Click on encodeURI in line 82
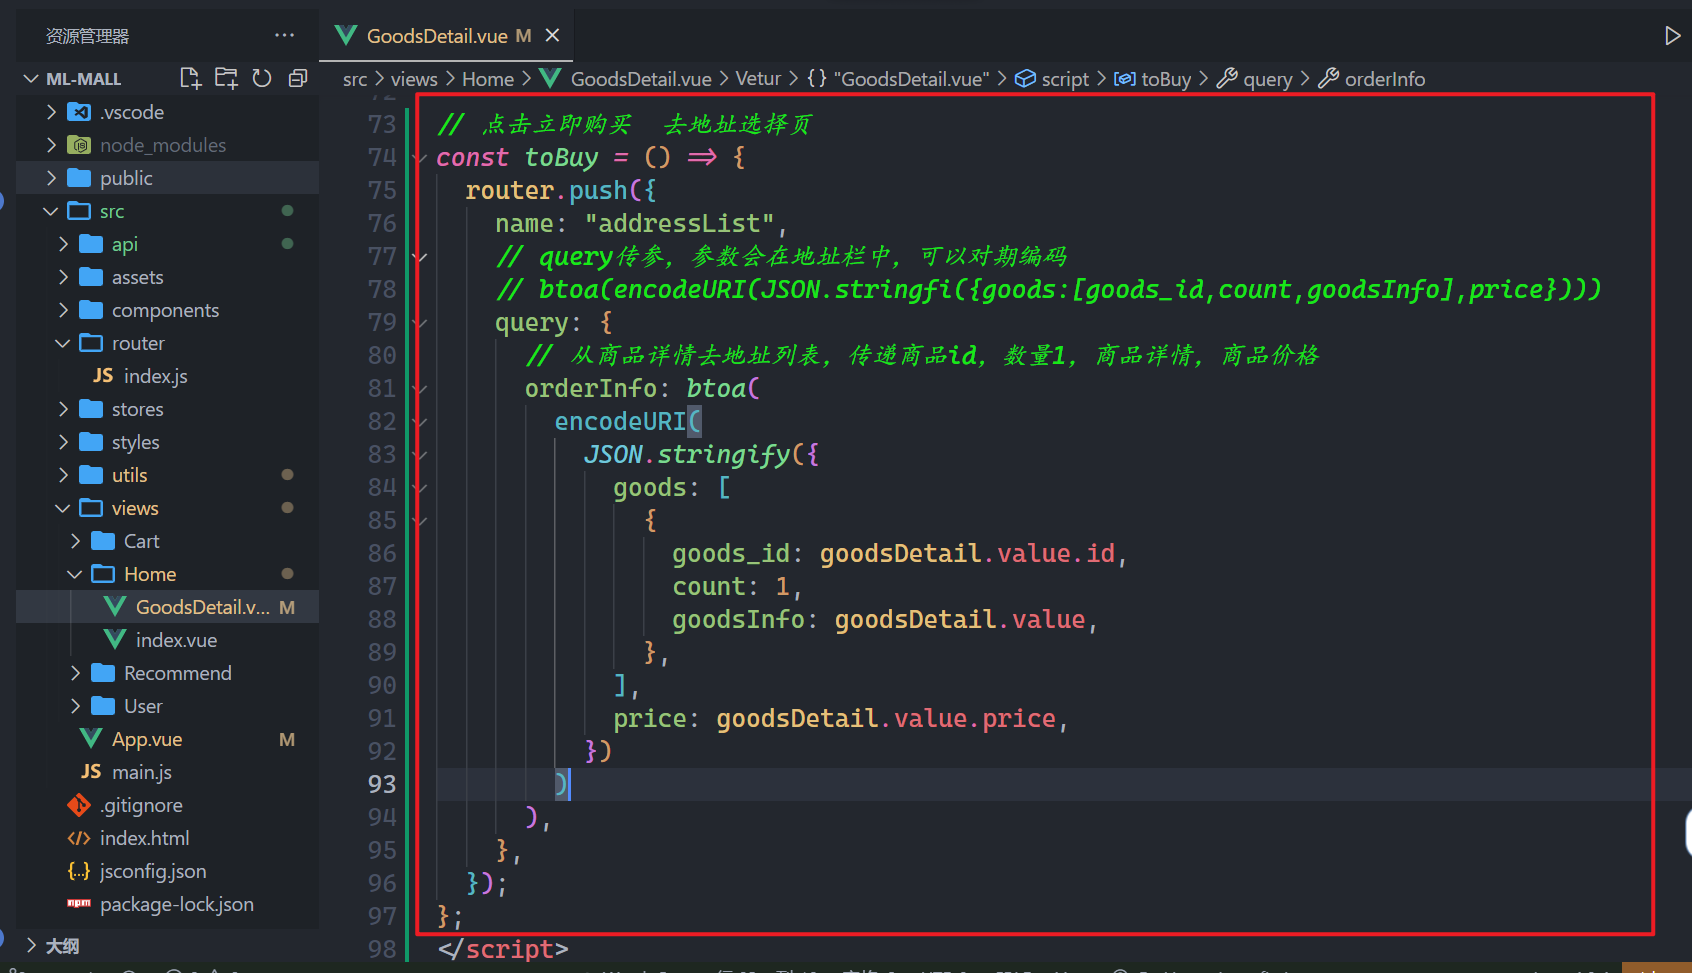Viewport: 1692px width, 973px height. tap(620, 421)
